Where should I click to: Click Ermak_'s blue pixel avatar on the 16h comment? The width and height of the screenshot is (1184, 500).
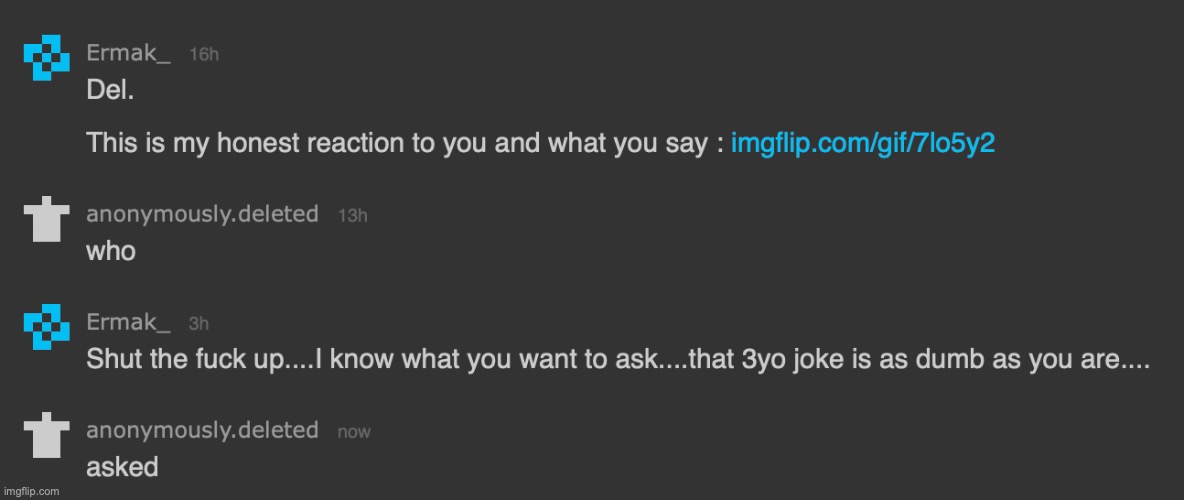(x=46, y=58)
